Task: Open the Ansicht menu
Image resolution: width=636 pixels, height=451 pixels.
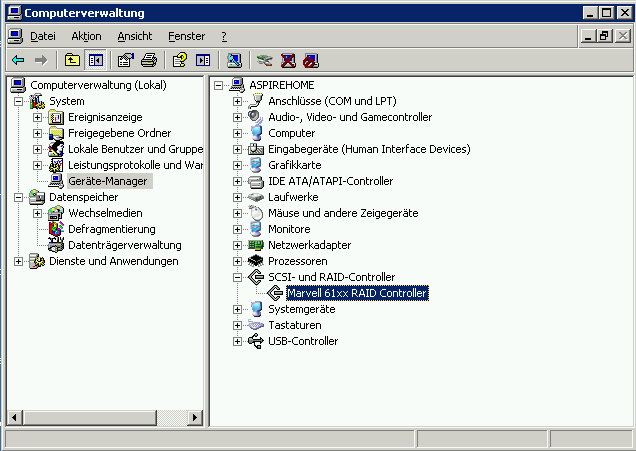Action: pos(135,36)
